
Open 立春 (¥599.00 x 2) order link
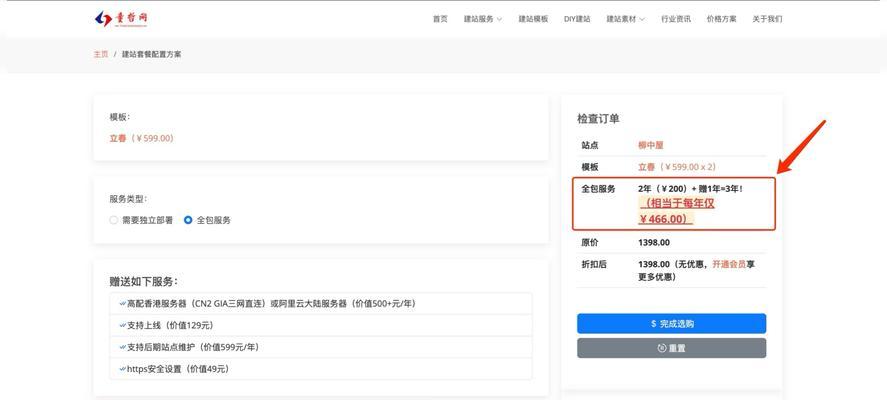point(677,167)
